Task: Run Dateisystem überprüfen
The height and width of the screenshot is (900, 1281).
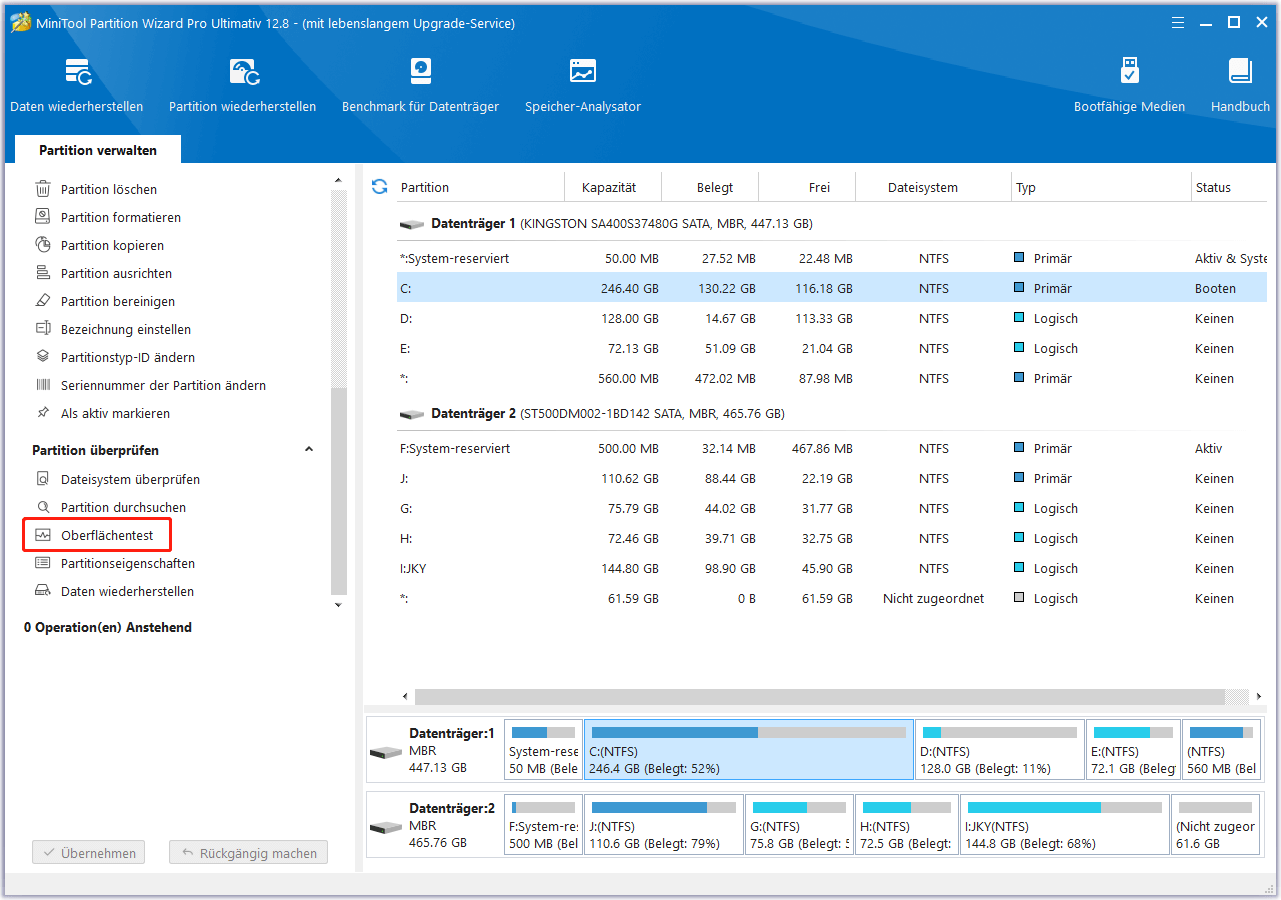Action: pyautogui.click(x=130, y=479)
